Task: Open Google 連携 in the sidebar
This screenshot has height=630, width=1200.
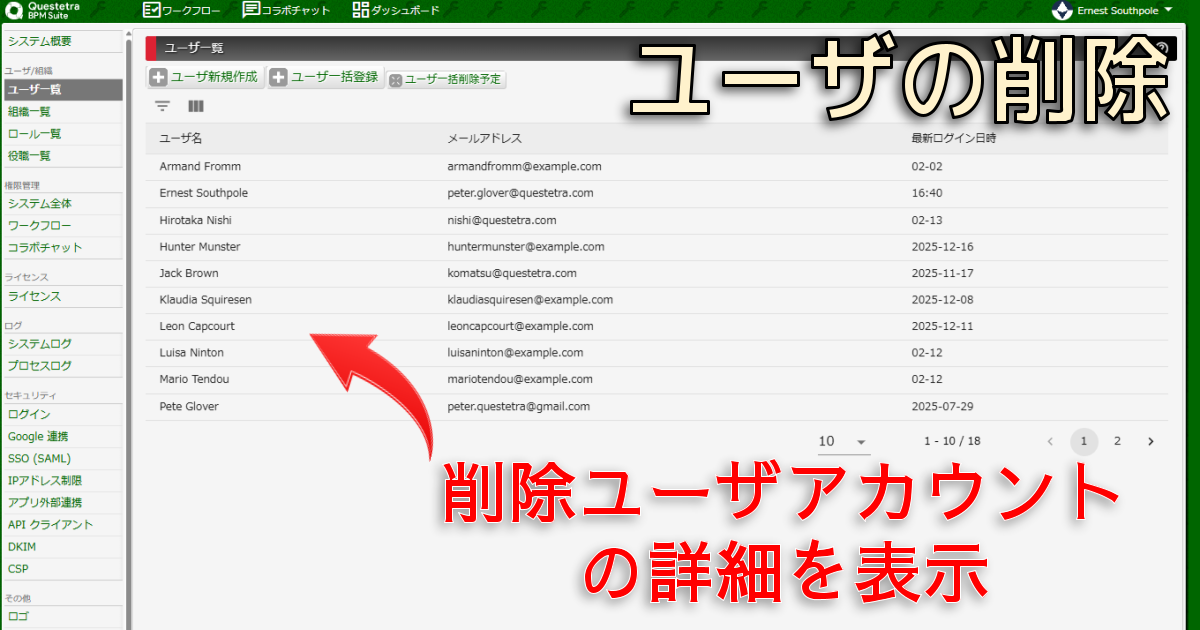Action: (62, 436)
